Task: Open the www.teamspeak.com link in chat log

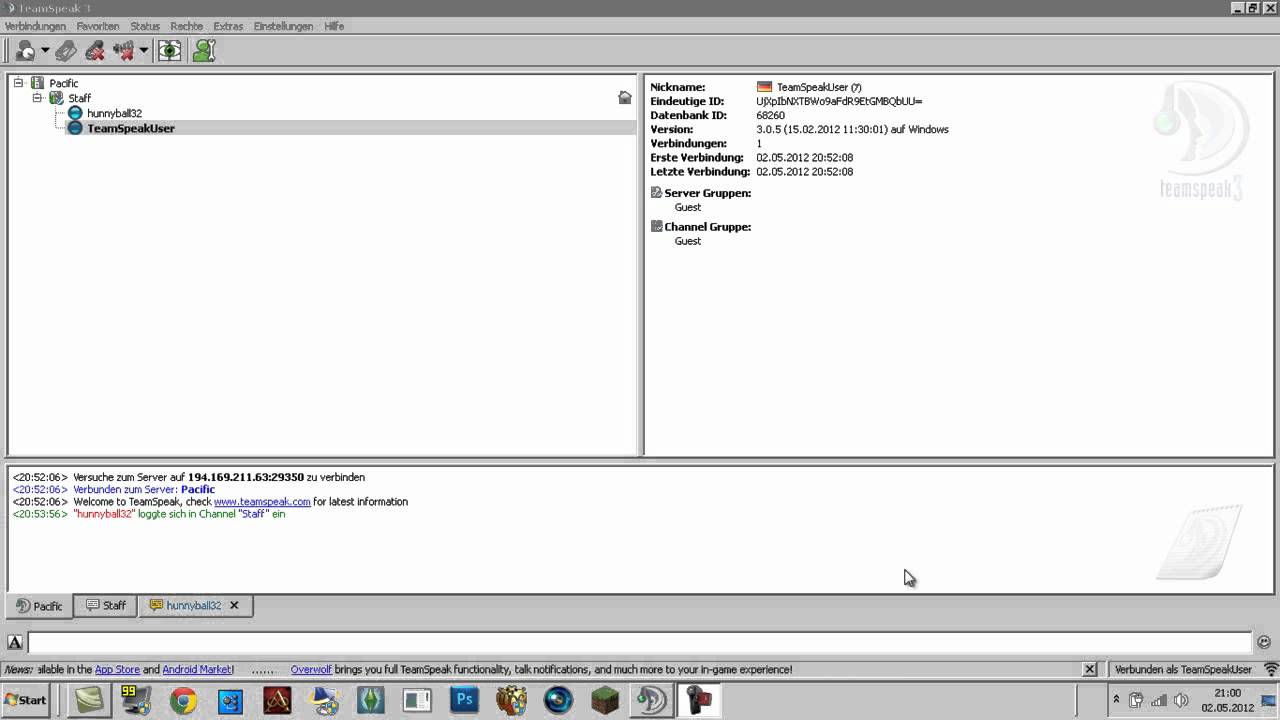Action: click(262, 502)
